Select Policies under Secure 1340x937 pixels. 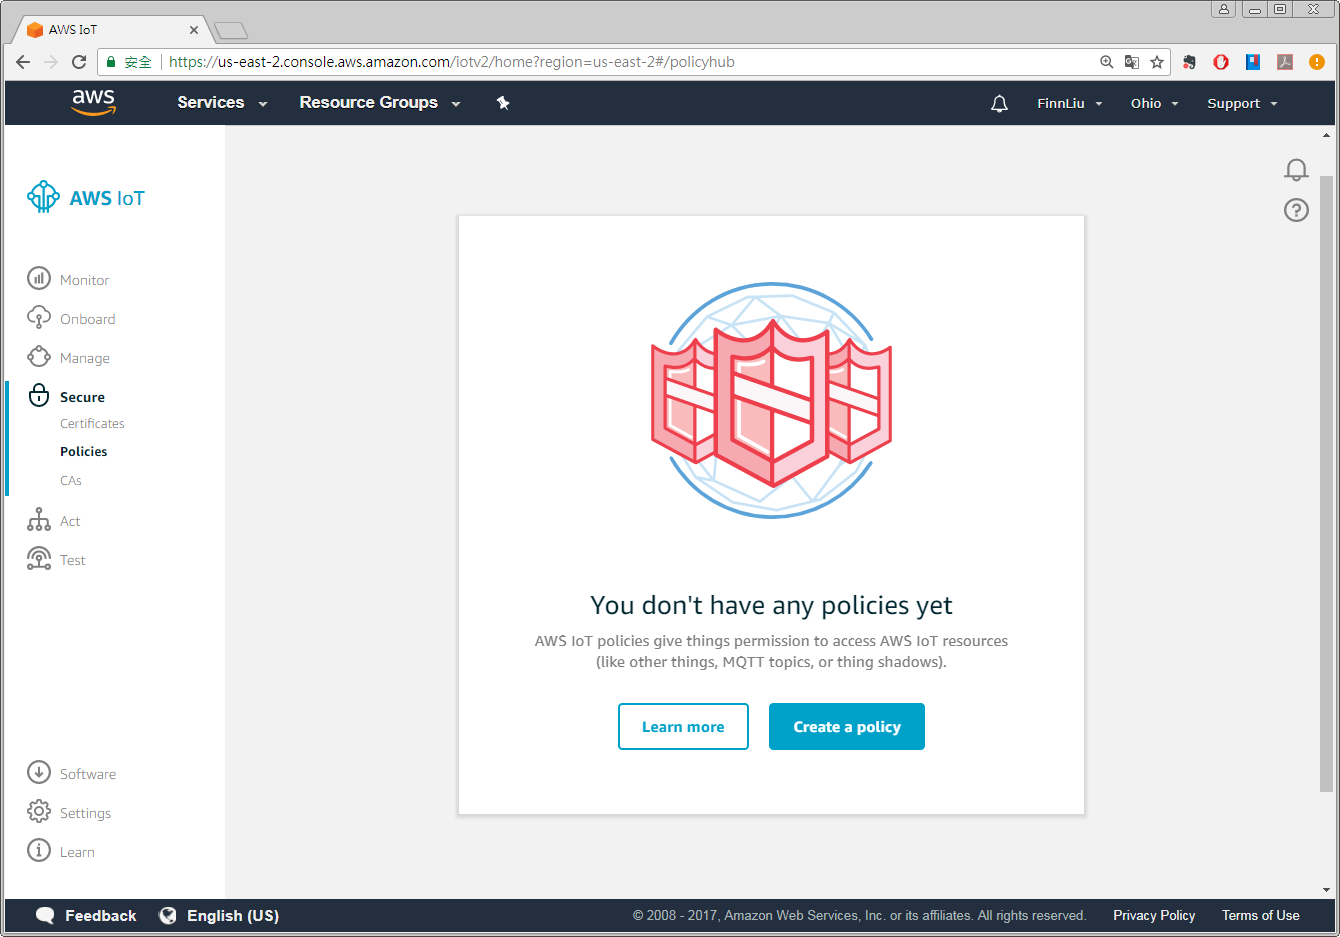coord(83,452)
